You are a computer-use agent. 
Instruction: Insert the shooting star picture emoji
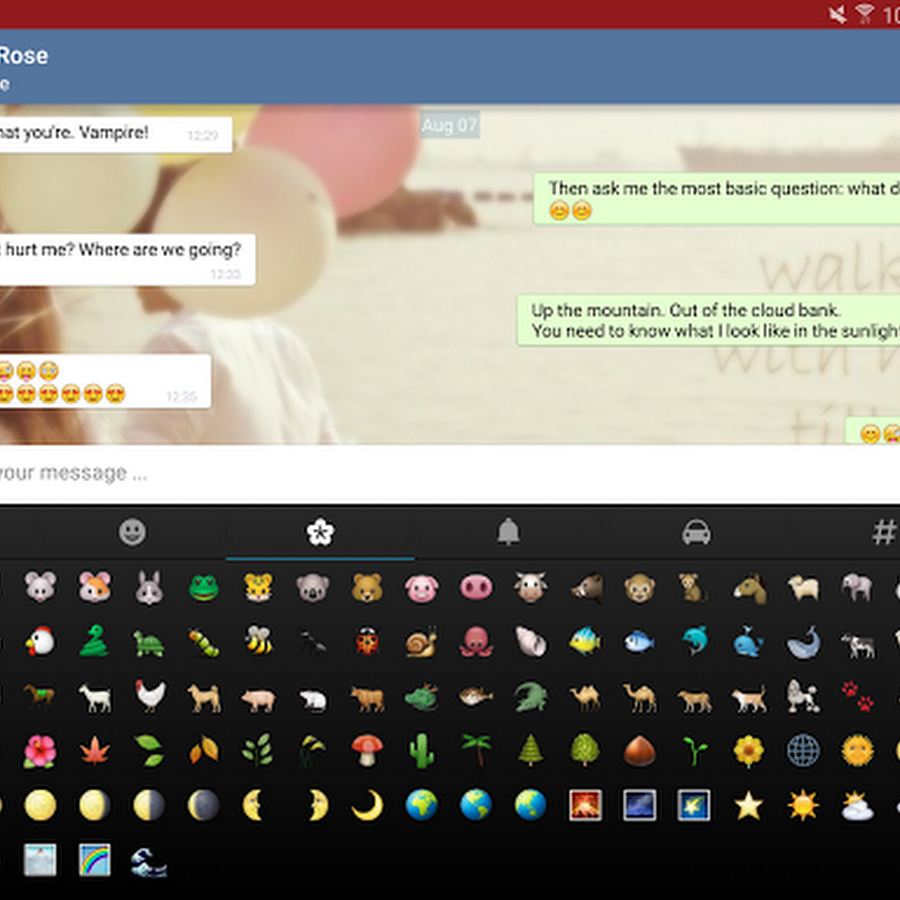click(x=694, y=805)
